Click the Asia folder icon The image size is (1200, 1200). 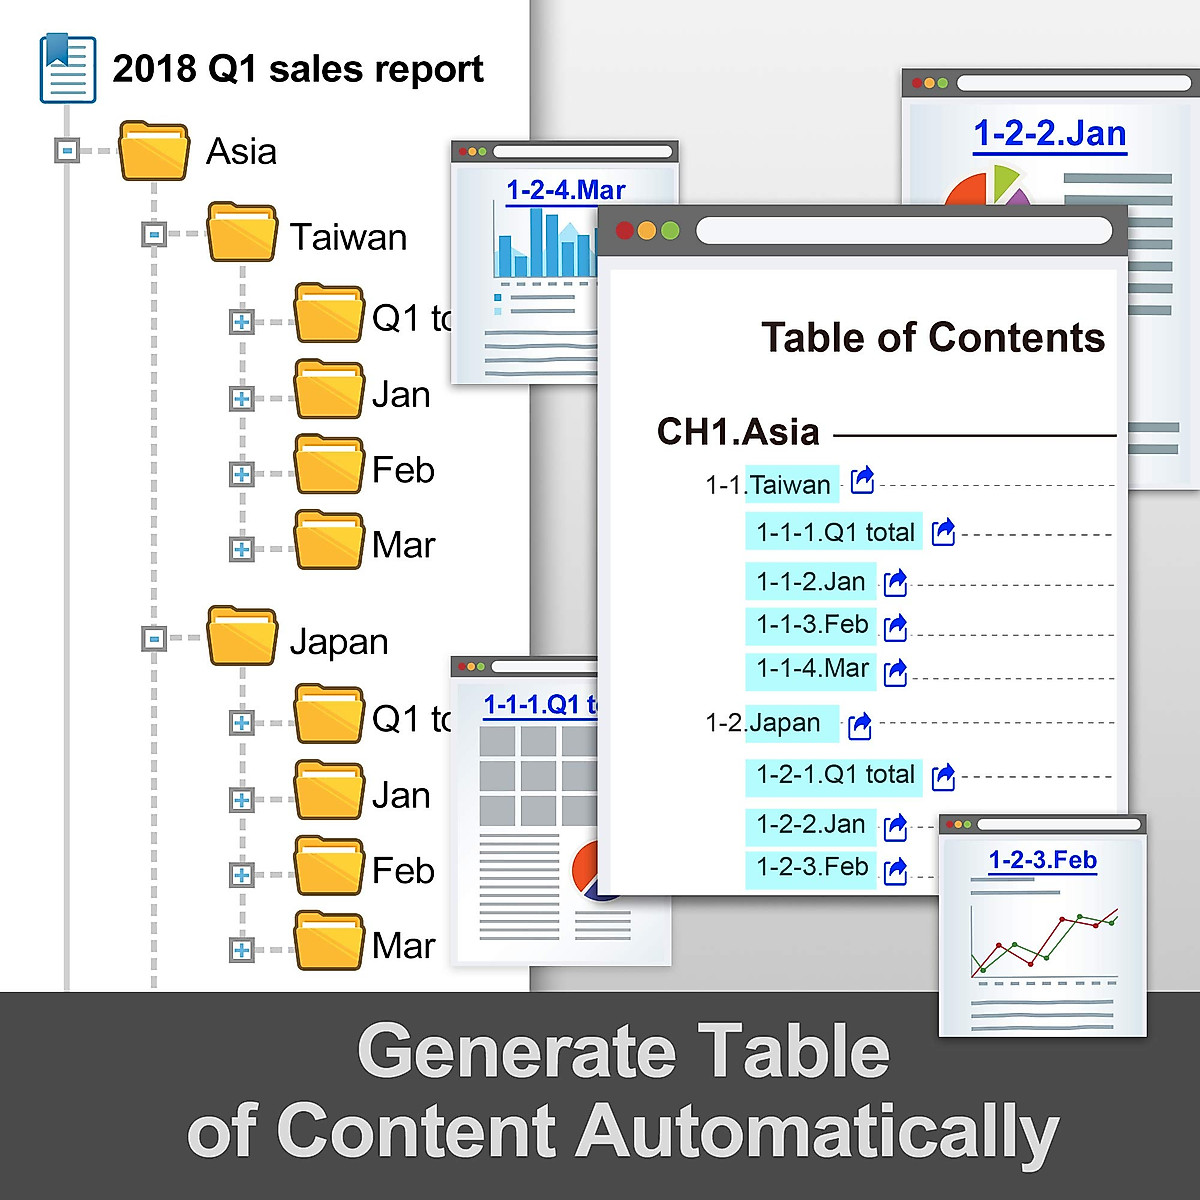(x=153, y=151)
